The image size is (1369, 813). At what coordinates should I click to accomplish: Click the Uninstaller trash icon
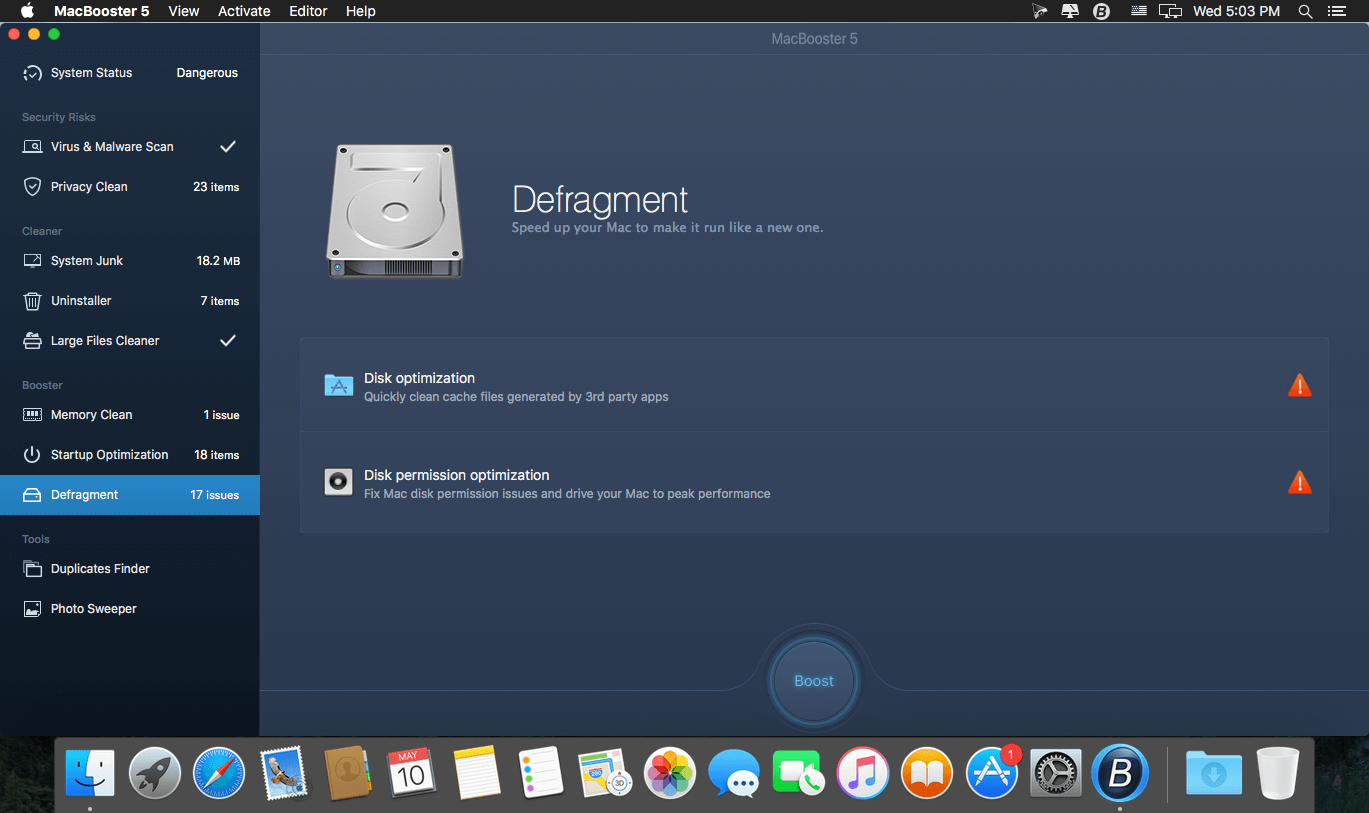click(x=33, y=301)
